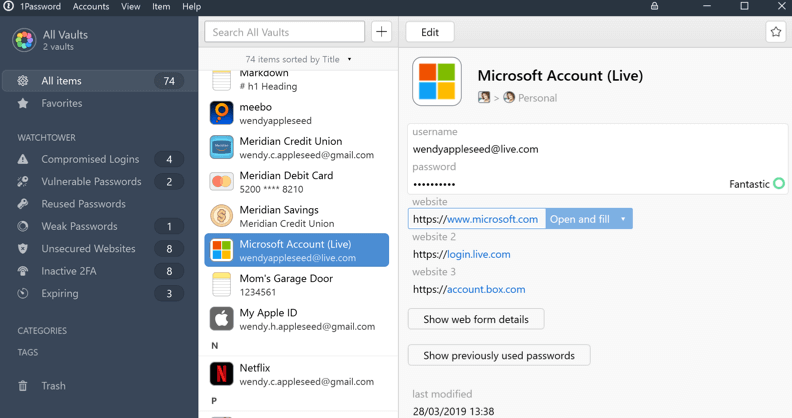The image size is (792, 418).
Task: Select Vulnerable Passwords in Watchtower
Action: pyautogui.click(x=100, y=182)
